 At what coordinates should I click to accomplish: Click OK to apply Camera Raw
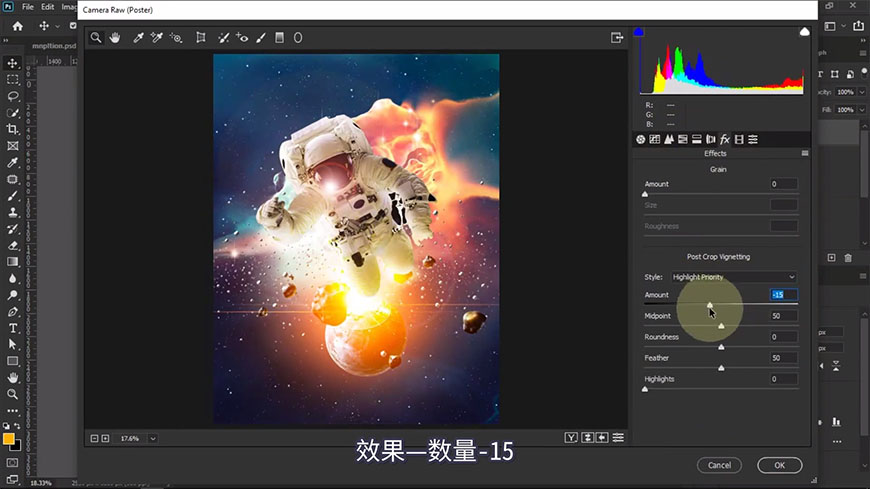click(x=780, y=465)
